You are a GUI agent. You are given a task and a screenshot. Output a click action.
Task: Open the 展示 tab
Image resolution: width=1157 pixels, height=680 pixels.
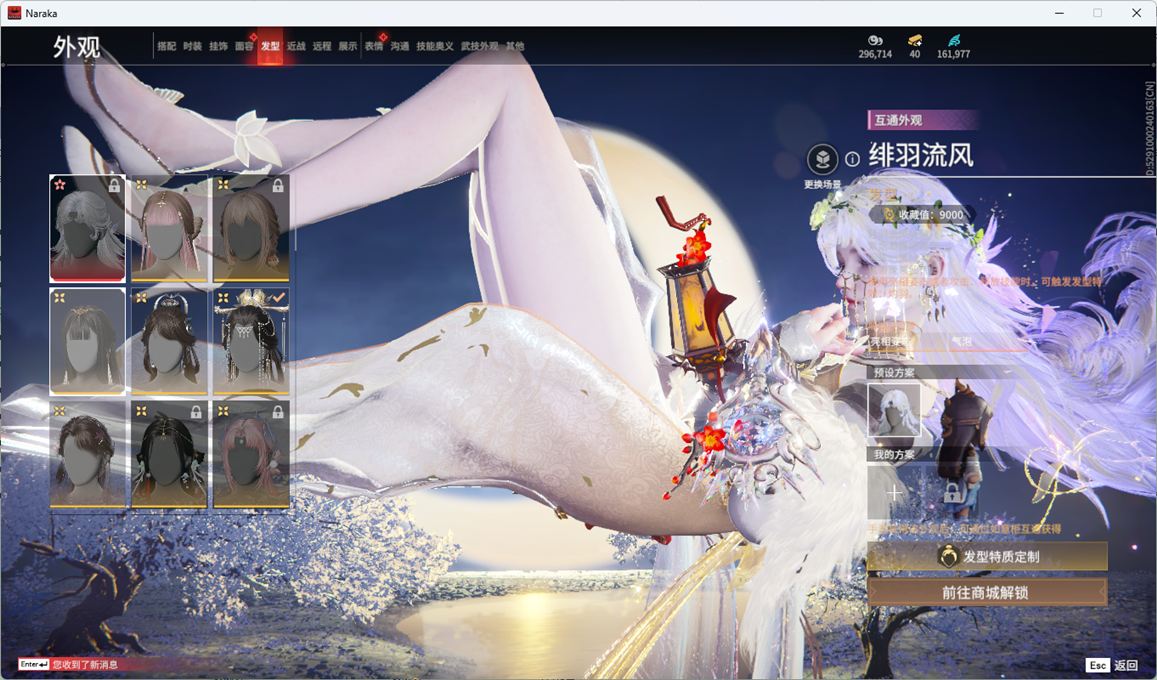click(x=348, y=46)
